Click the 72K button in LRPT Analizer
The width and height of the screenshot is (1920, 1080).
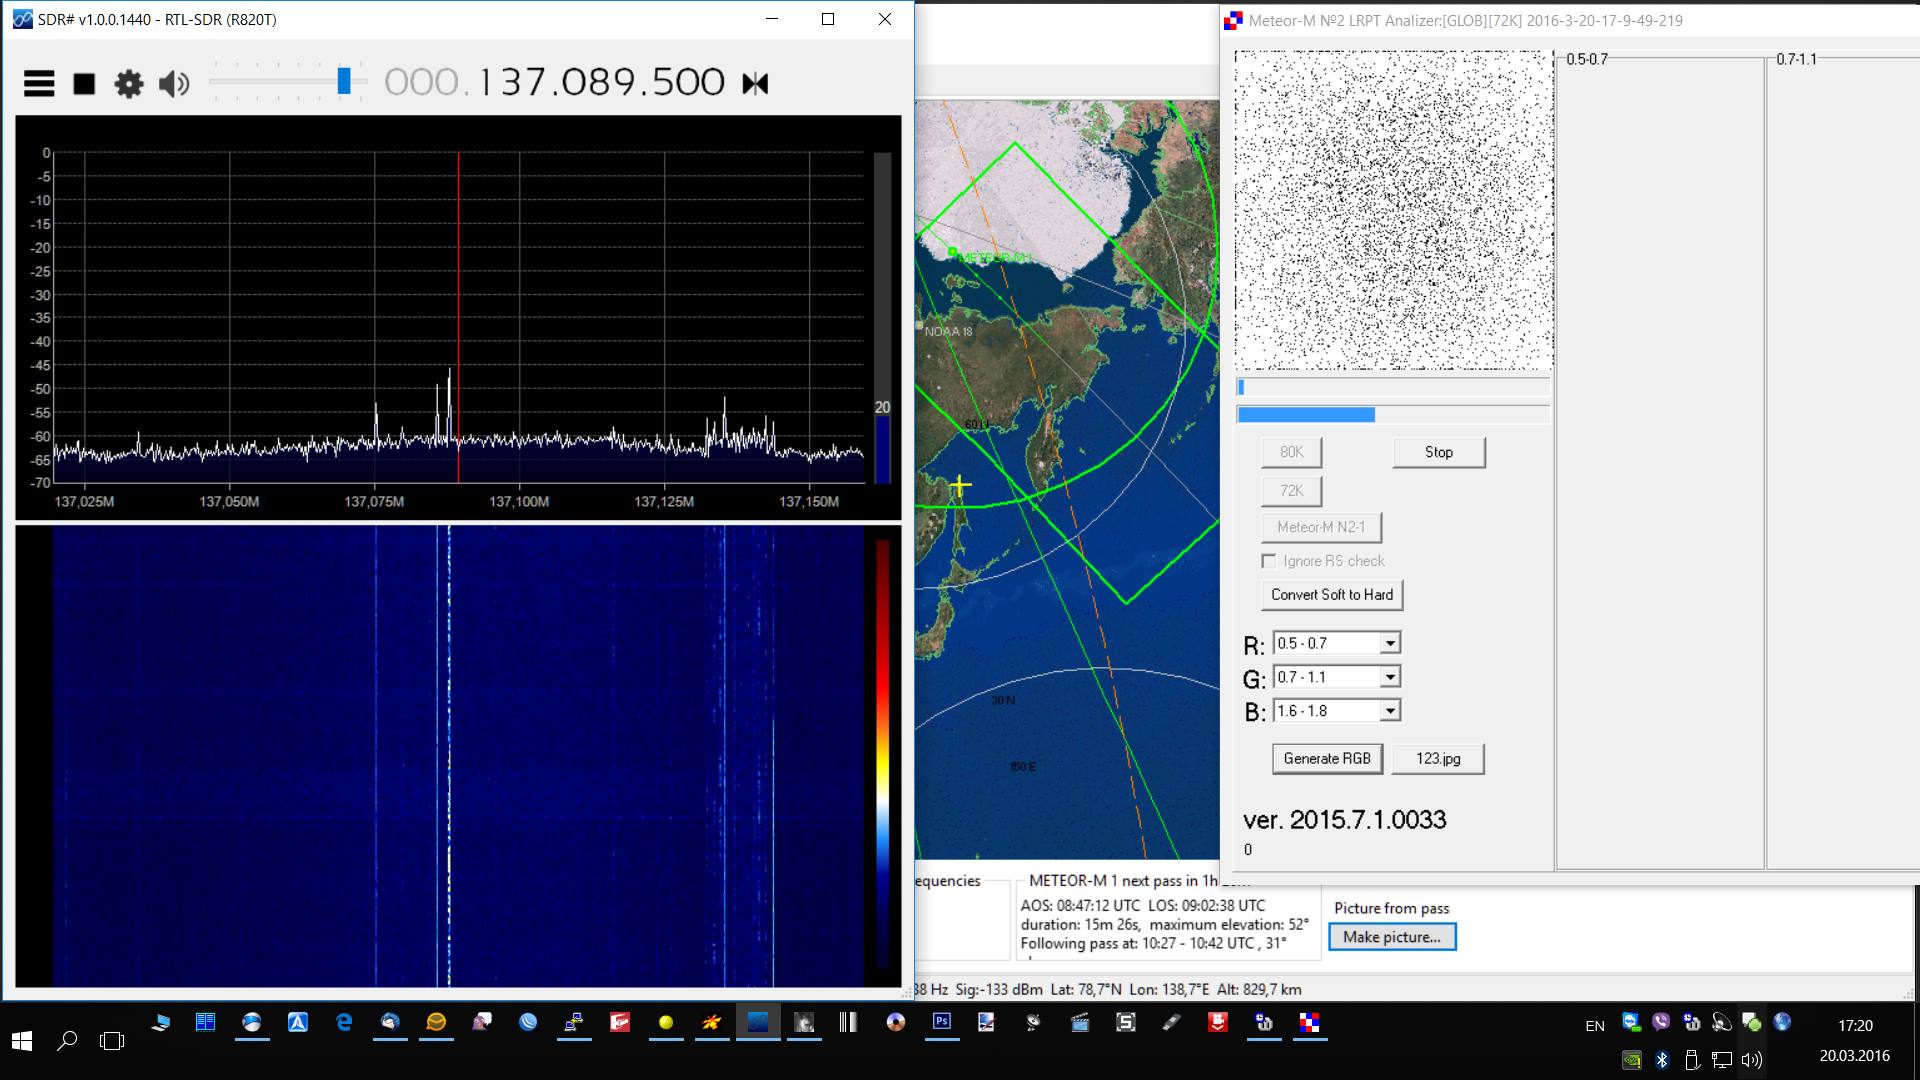coord(1291,491)
